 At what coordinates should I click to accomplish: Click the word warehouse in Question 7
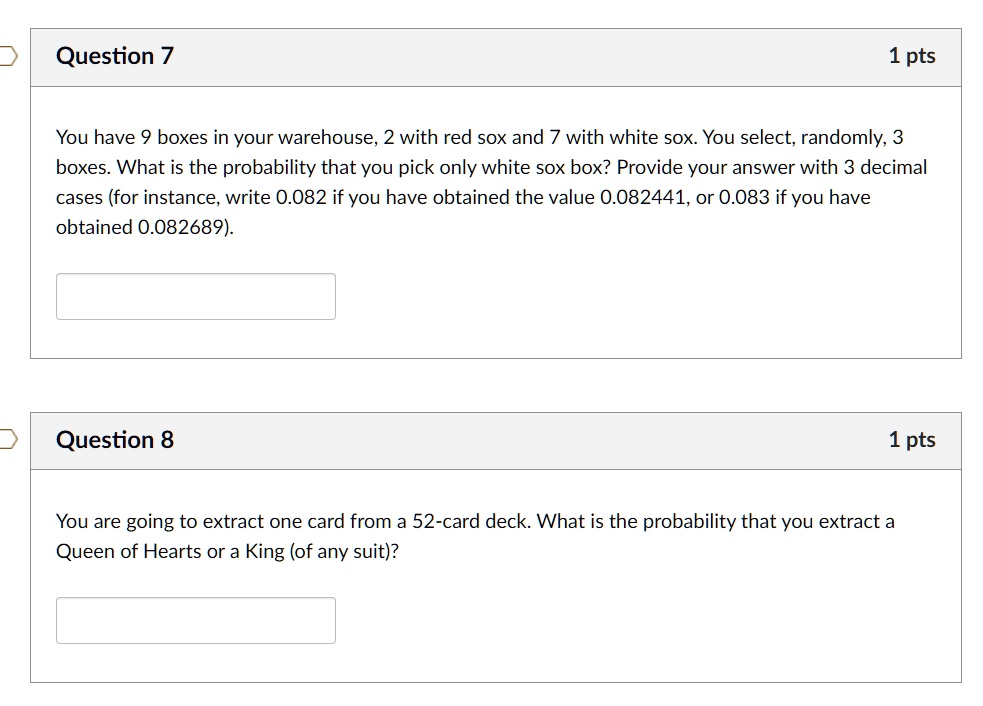point(328,137)
